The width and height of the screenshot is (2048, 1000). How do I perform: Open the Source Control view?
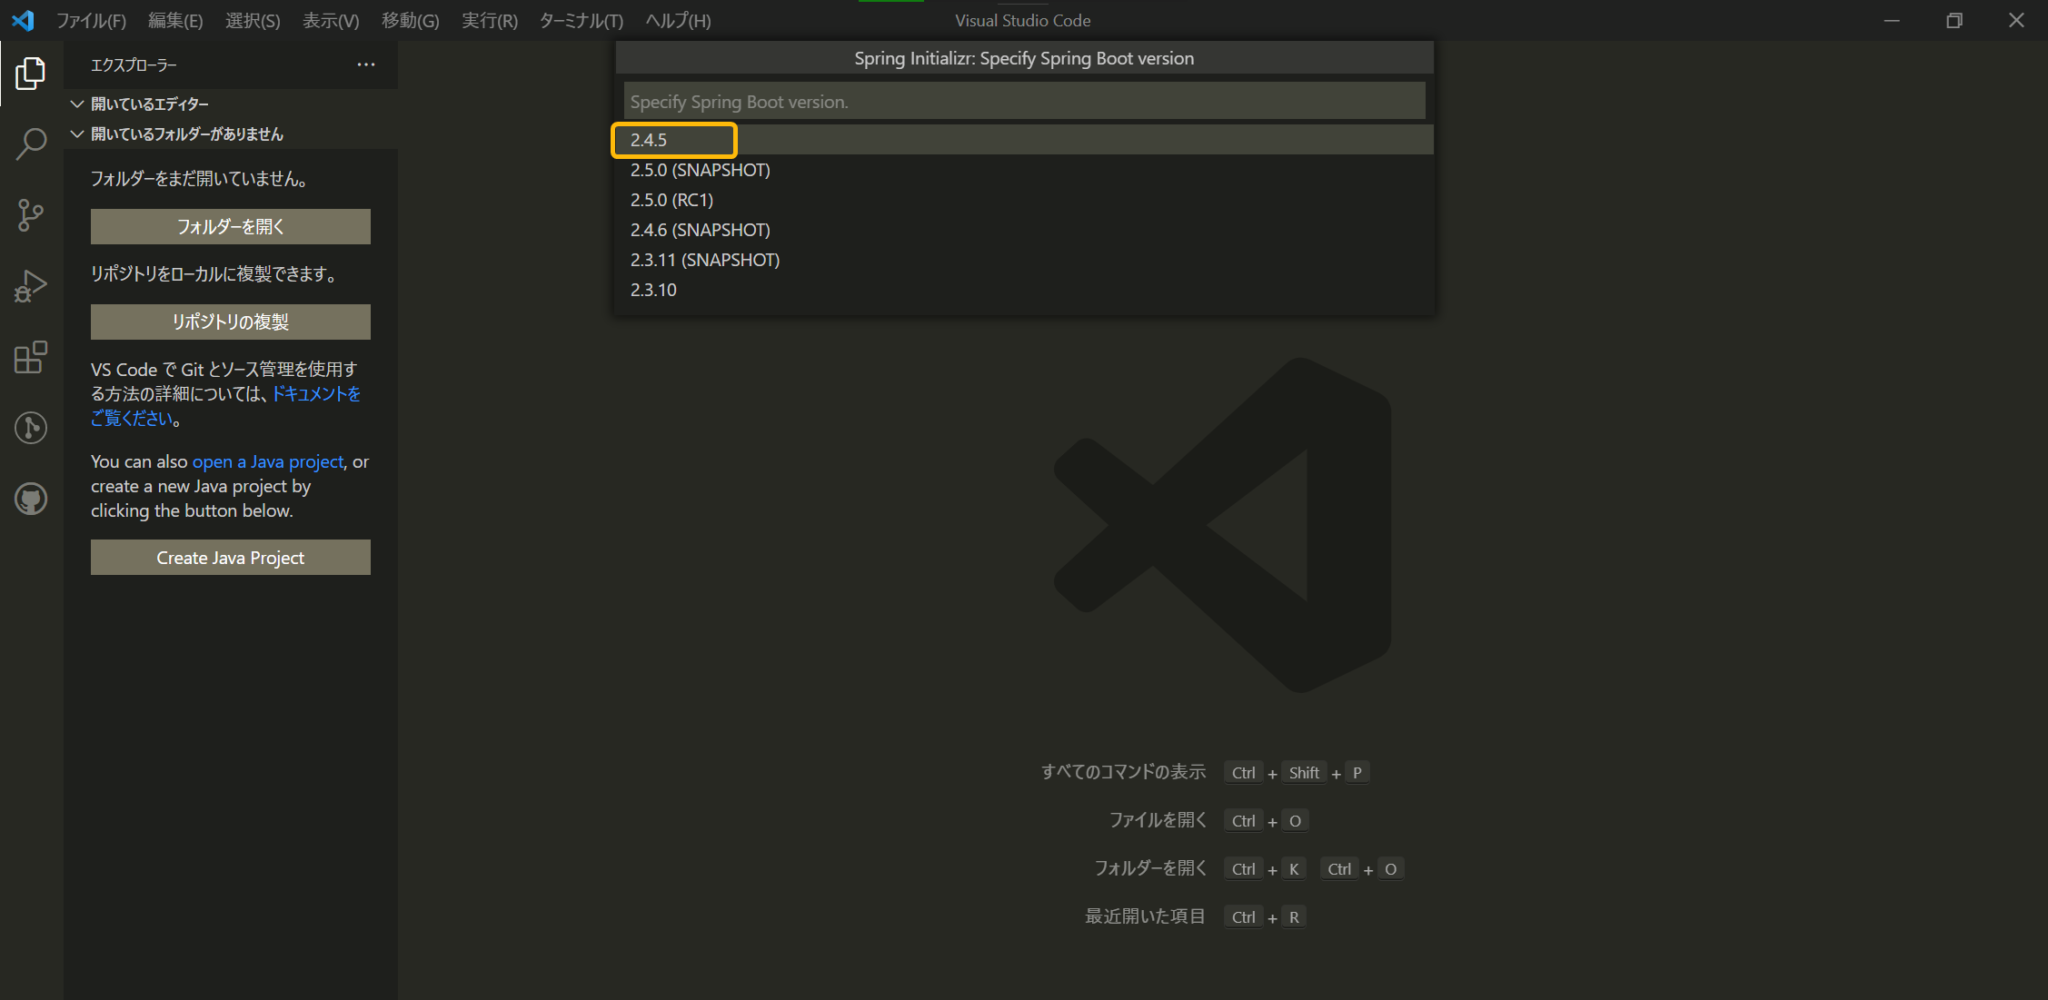coord(31,214)
